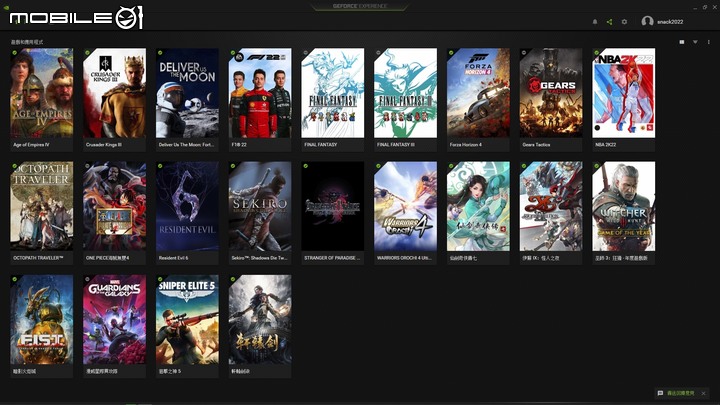Image resolution: width=720 pixels, height=405 pixels.
Task: Open settings via the gear icon
Action: coord(624,22)
